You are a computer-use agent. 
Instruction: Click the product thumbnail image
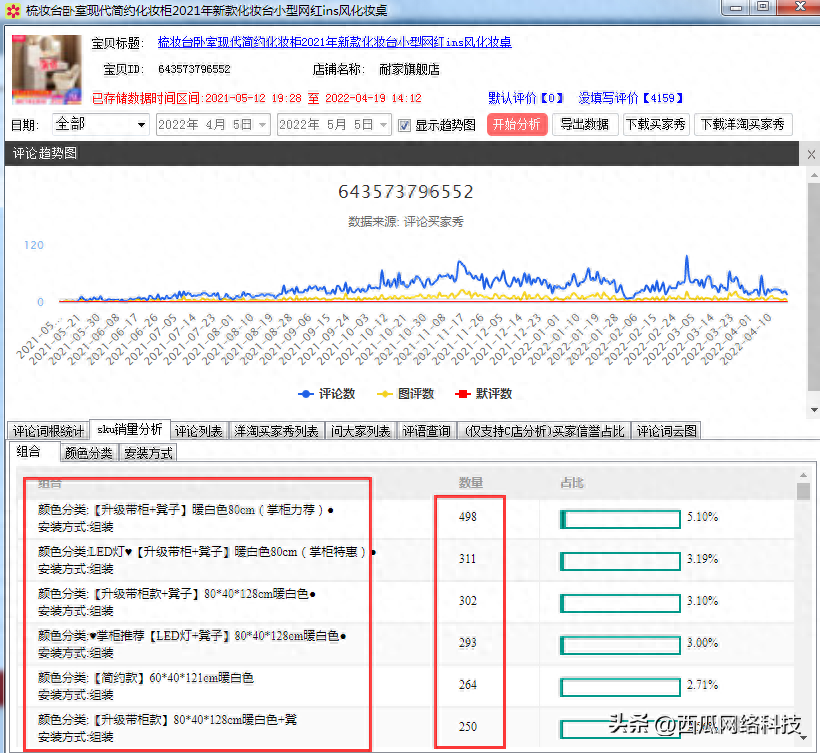[x=46, y=70]
